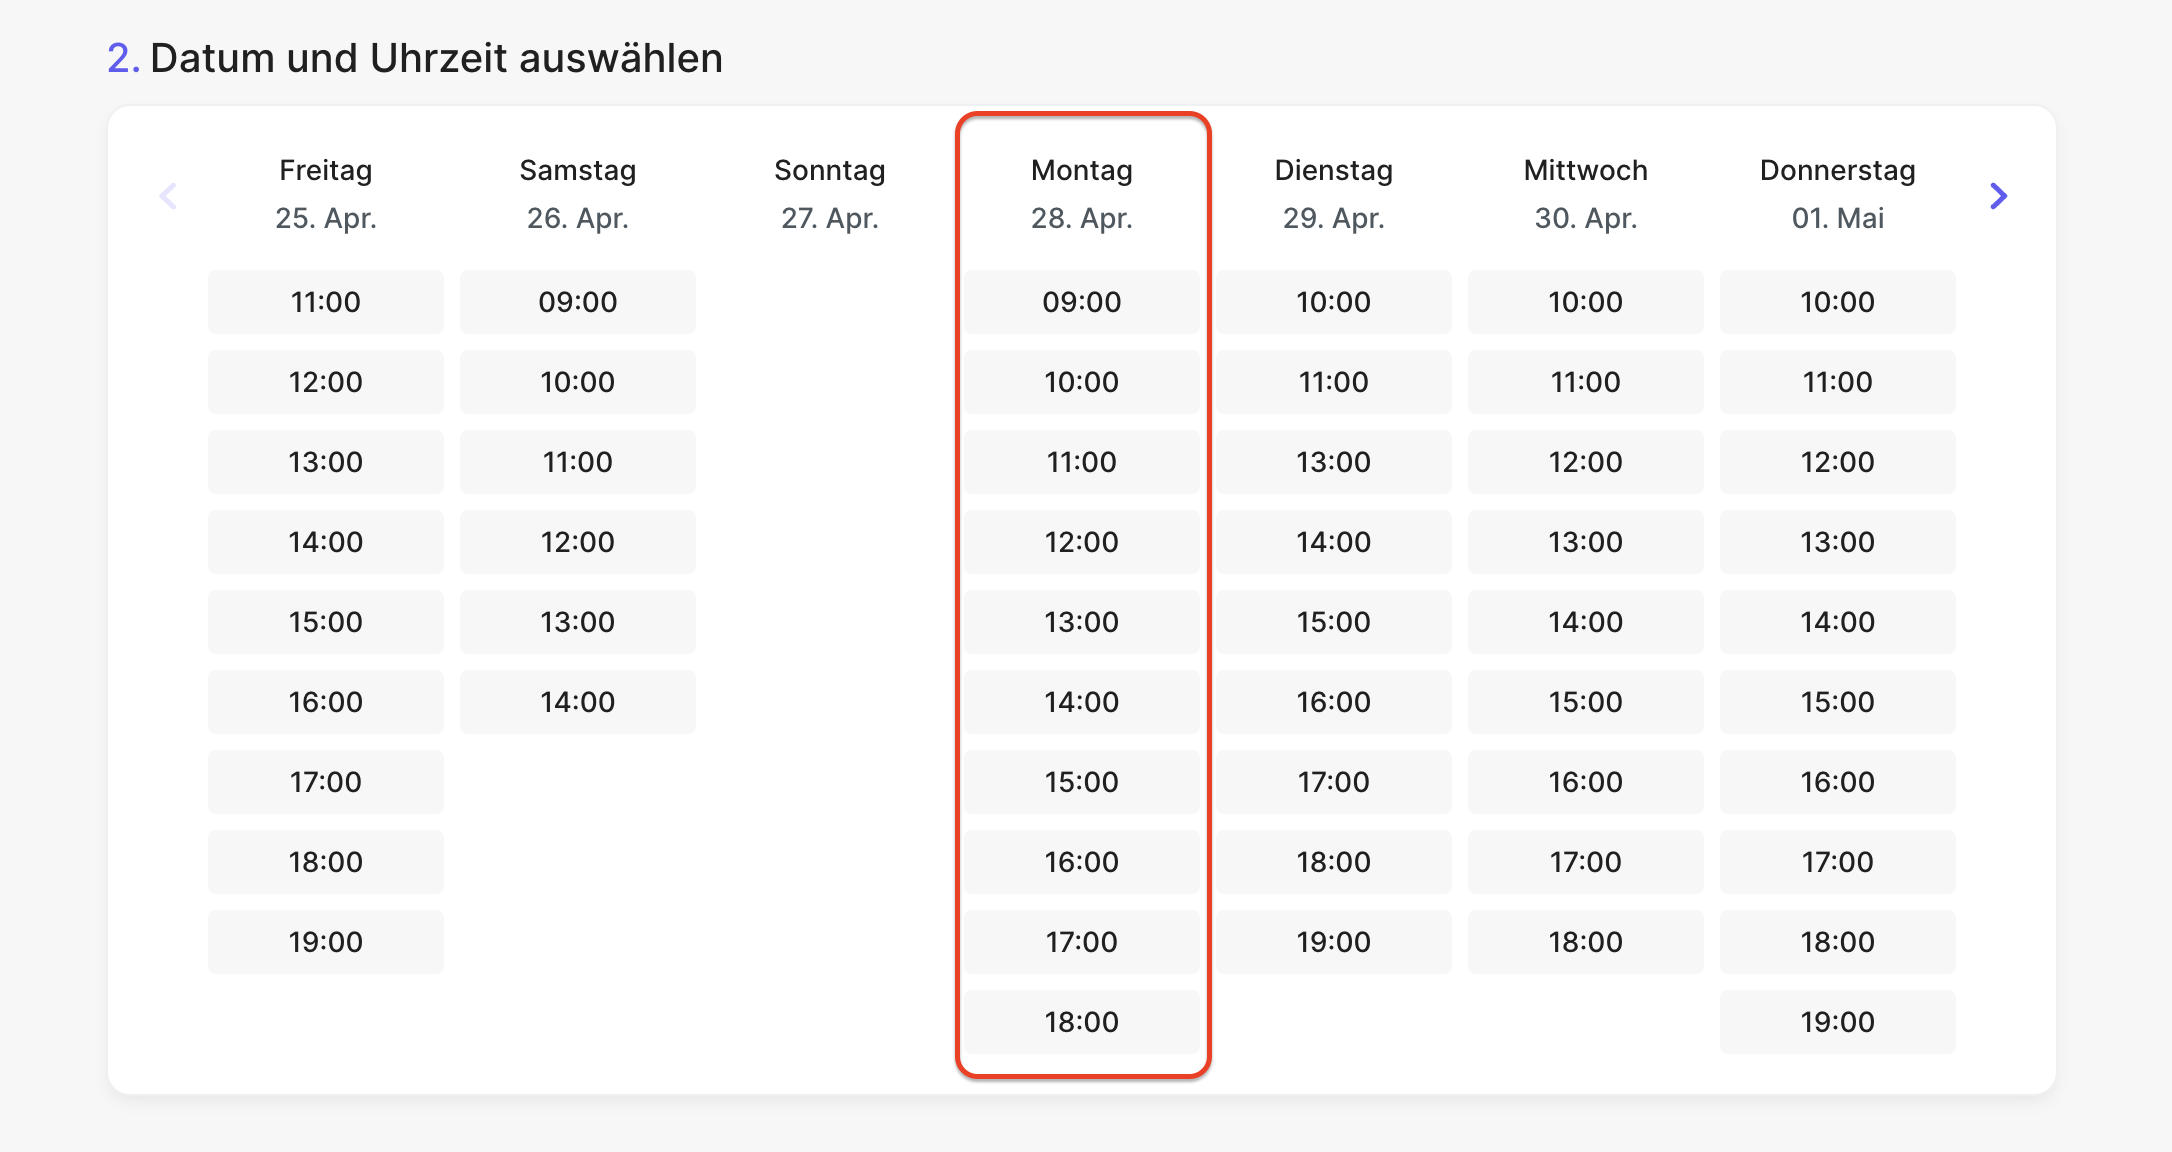Select 19:00 on Dienstag
Image resolution: width=2172 pixels, height=1152 pixels.
1334,942
